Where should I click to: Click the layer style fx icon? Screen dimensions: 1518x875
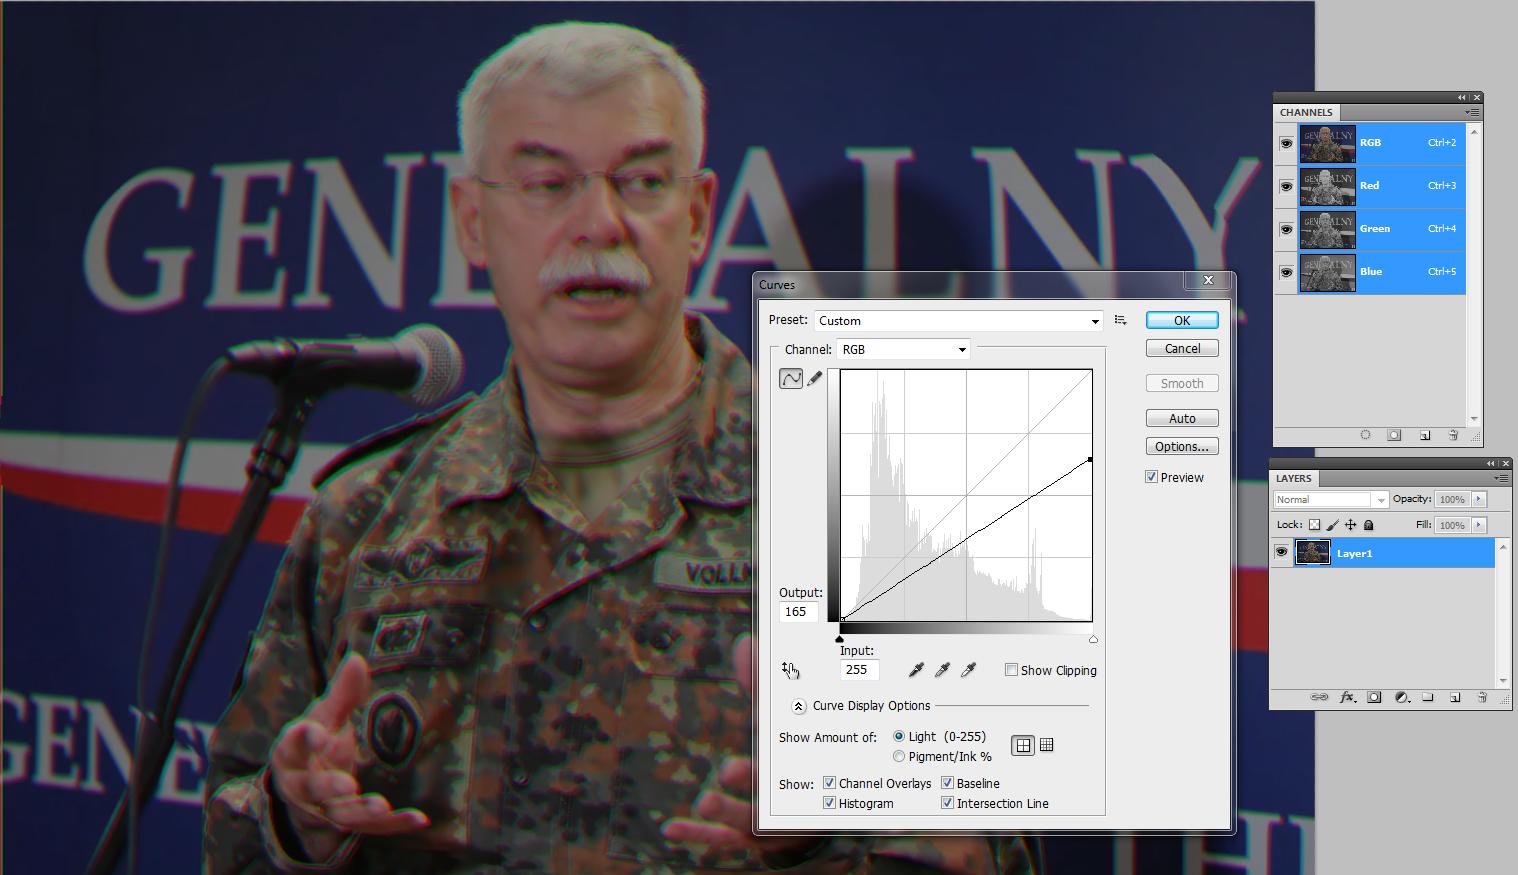click(1347, 697)
